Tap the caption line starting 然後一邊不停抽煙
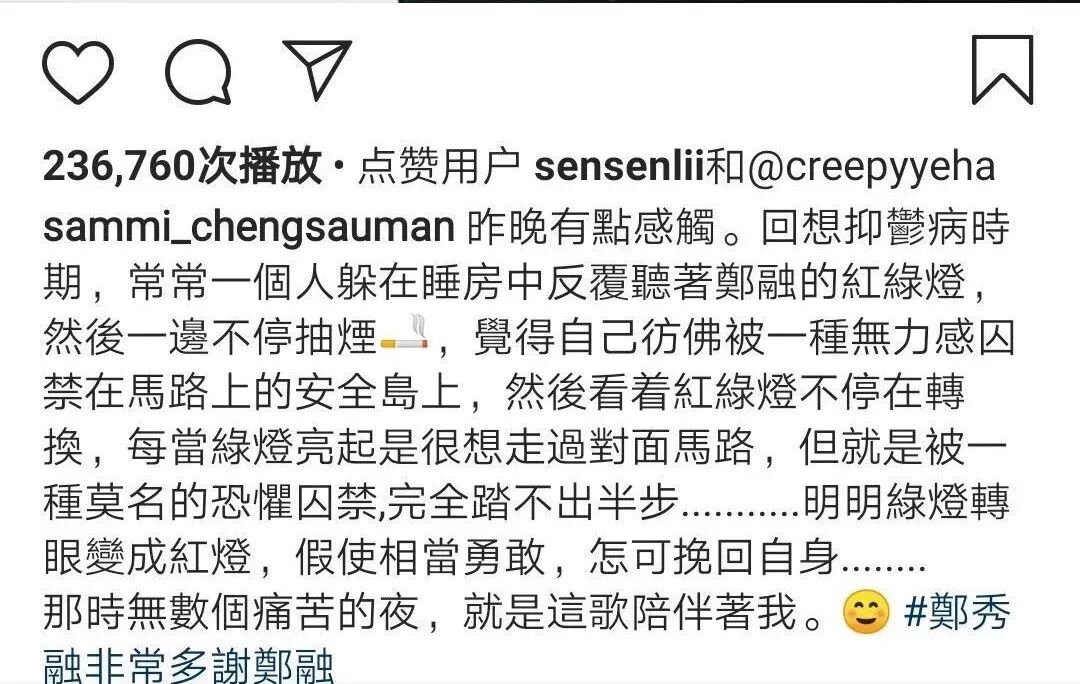 (529, 338)
